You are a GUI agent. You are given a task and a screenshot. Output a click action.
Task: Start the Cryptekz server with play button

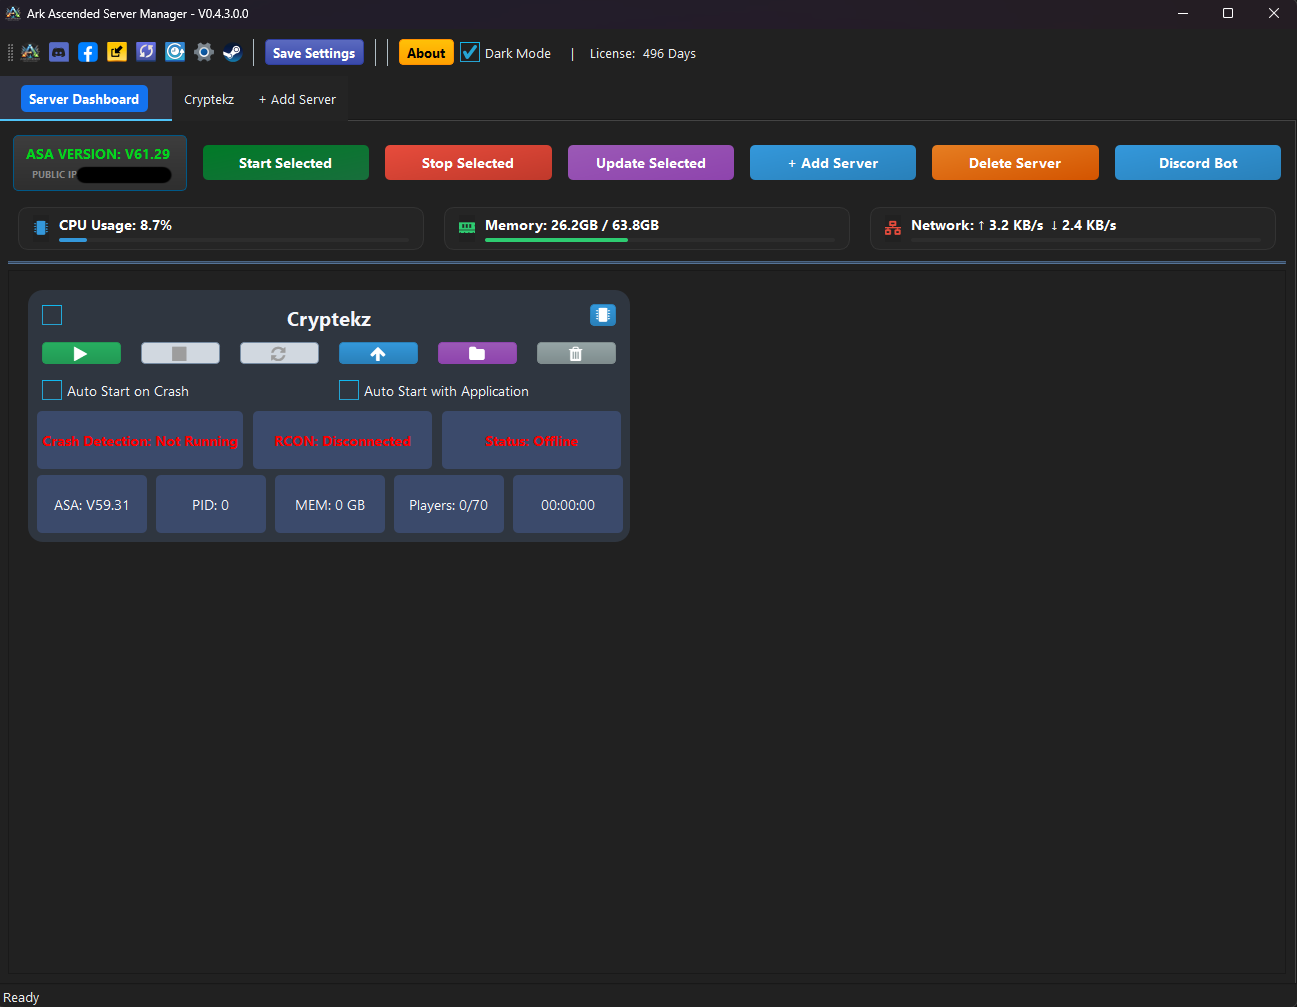point(81,353)
